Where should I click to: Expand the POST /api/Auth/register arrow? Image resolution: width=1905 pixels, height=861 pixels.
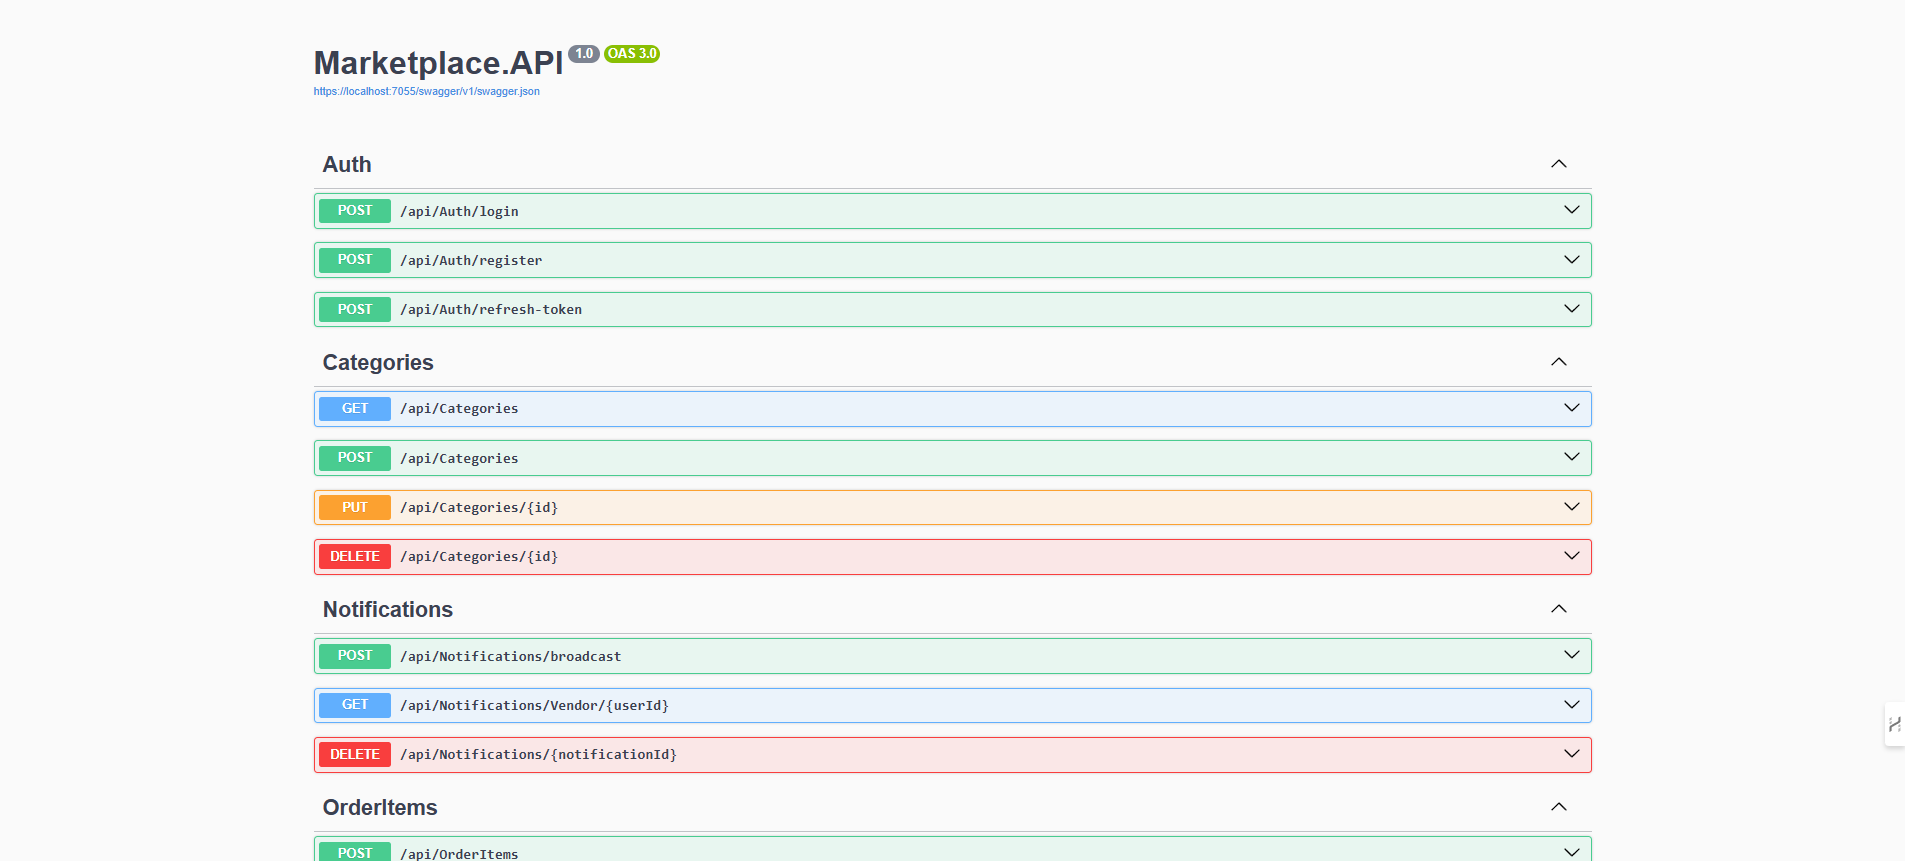point(1571,260)
